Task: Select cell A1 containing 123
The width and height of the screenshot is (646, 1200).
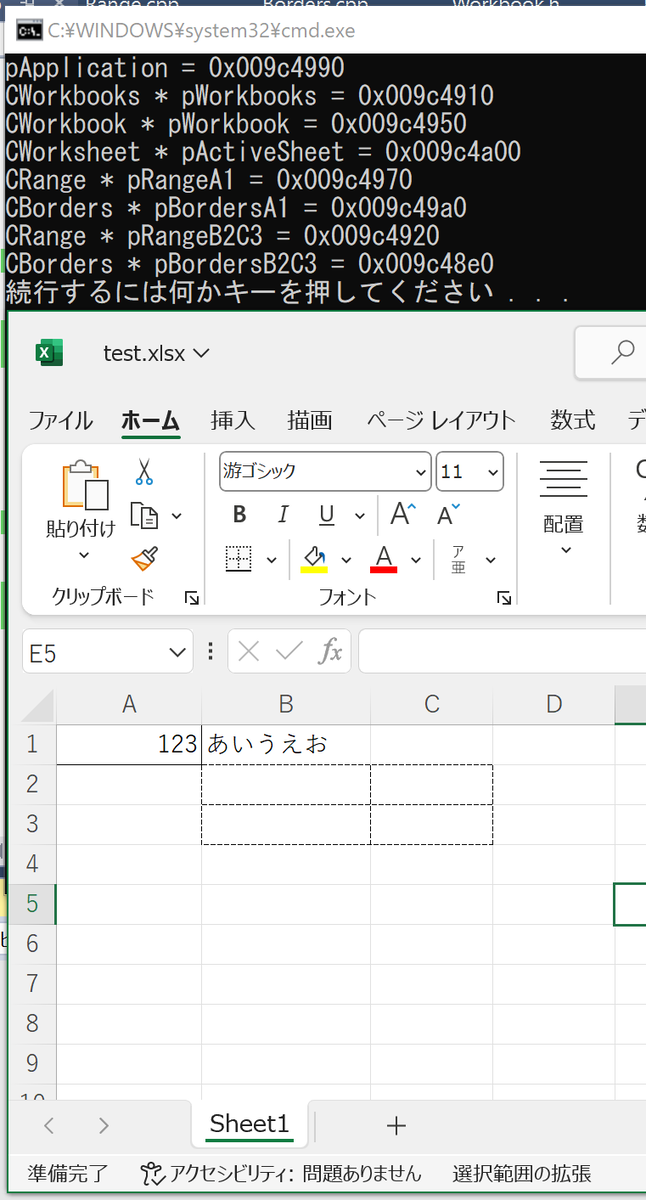Action: point(129,744)
